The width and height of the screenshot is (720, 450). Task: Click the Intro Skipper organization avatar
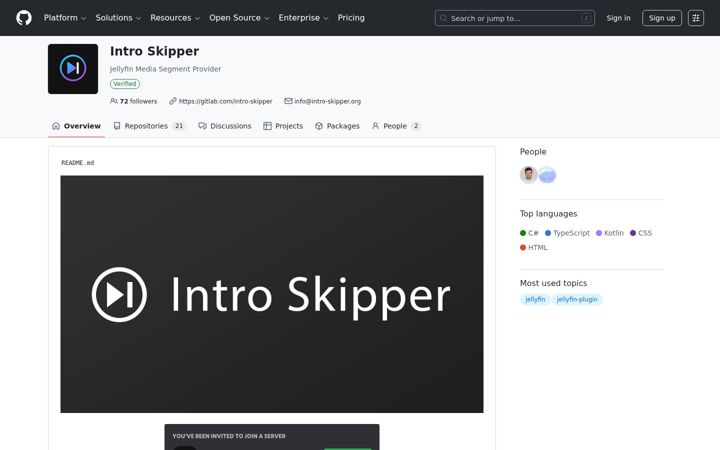point(73,69)
